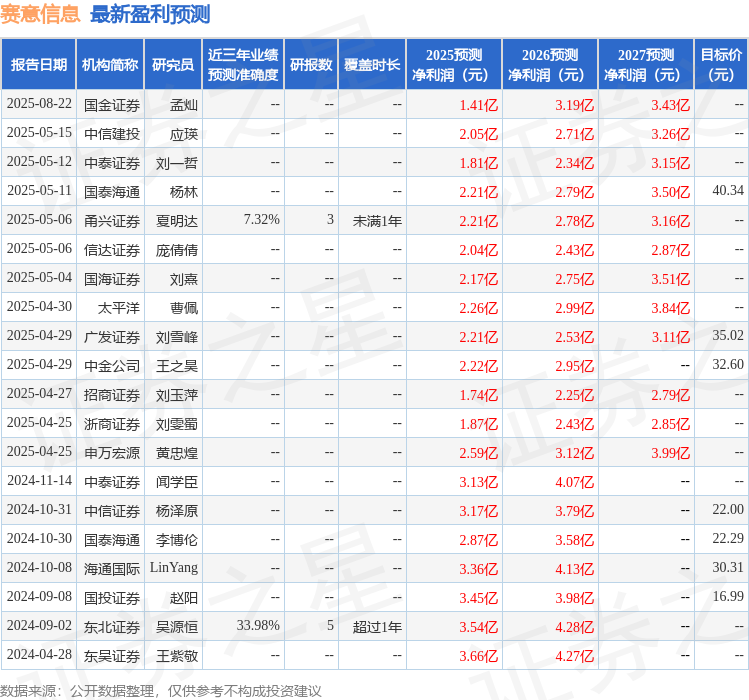Image resolution: width=749 pixels, height=700 pixels.
Task: Click the 2027预测净利润 column header
Action: click(x=646, y=65)
